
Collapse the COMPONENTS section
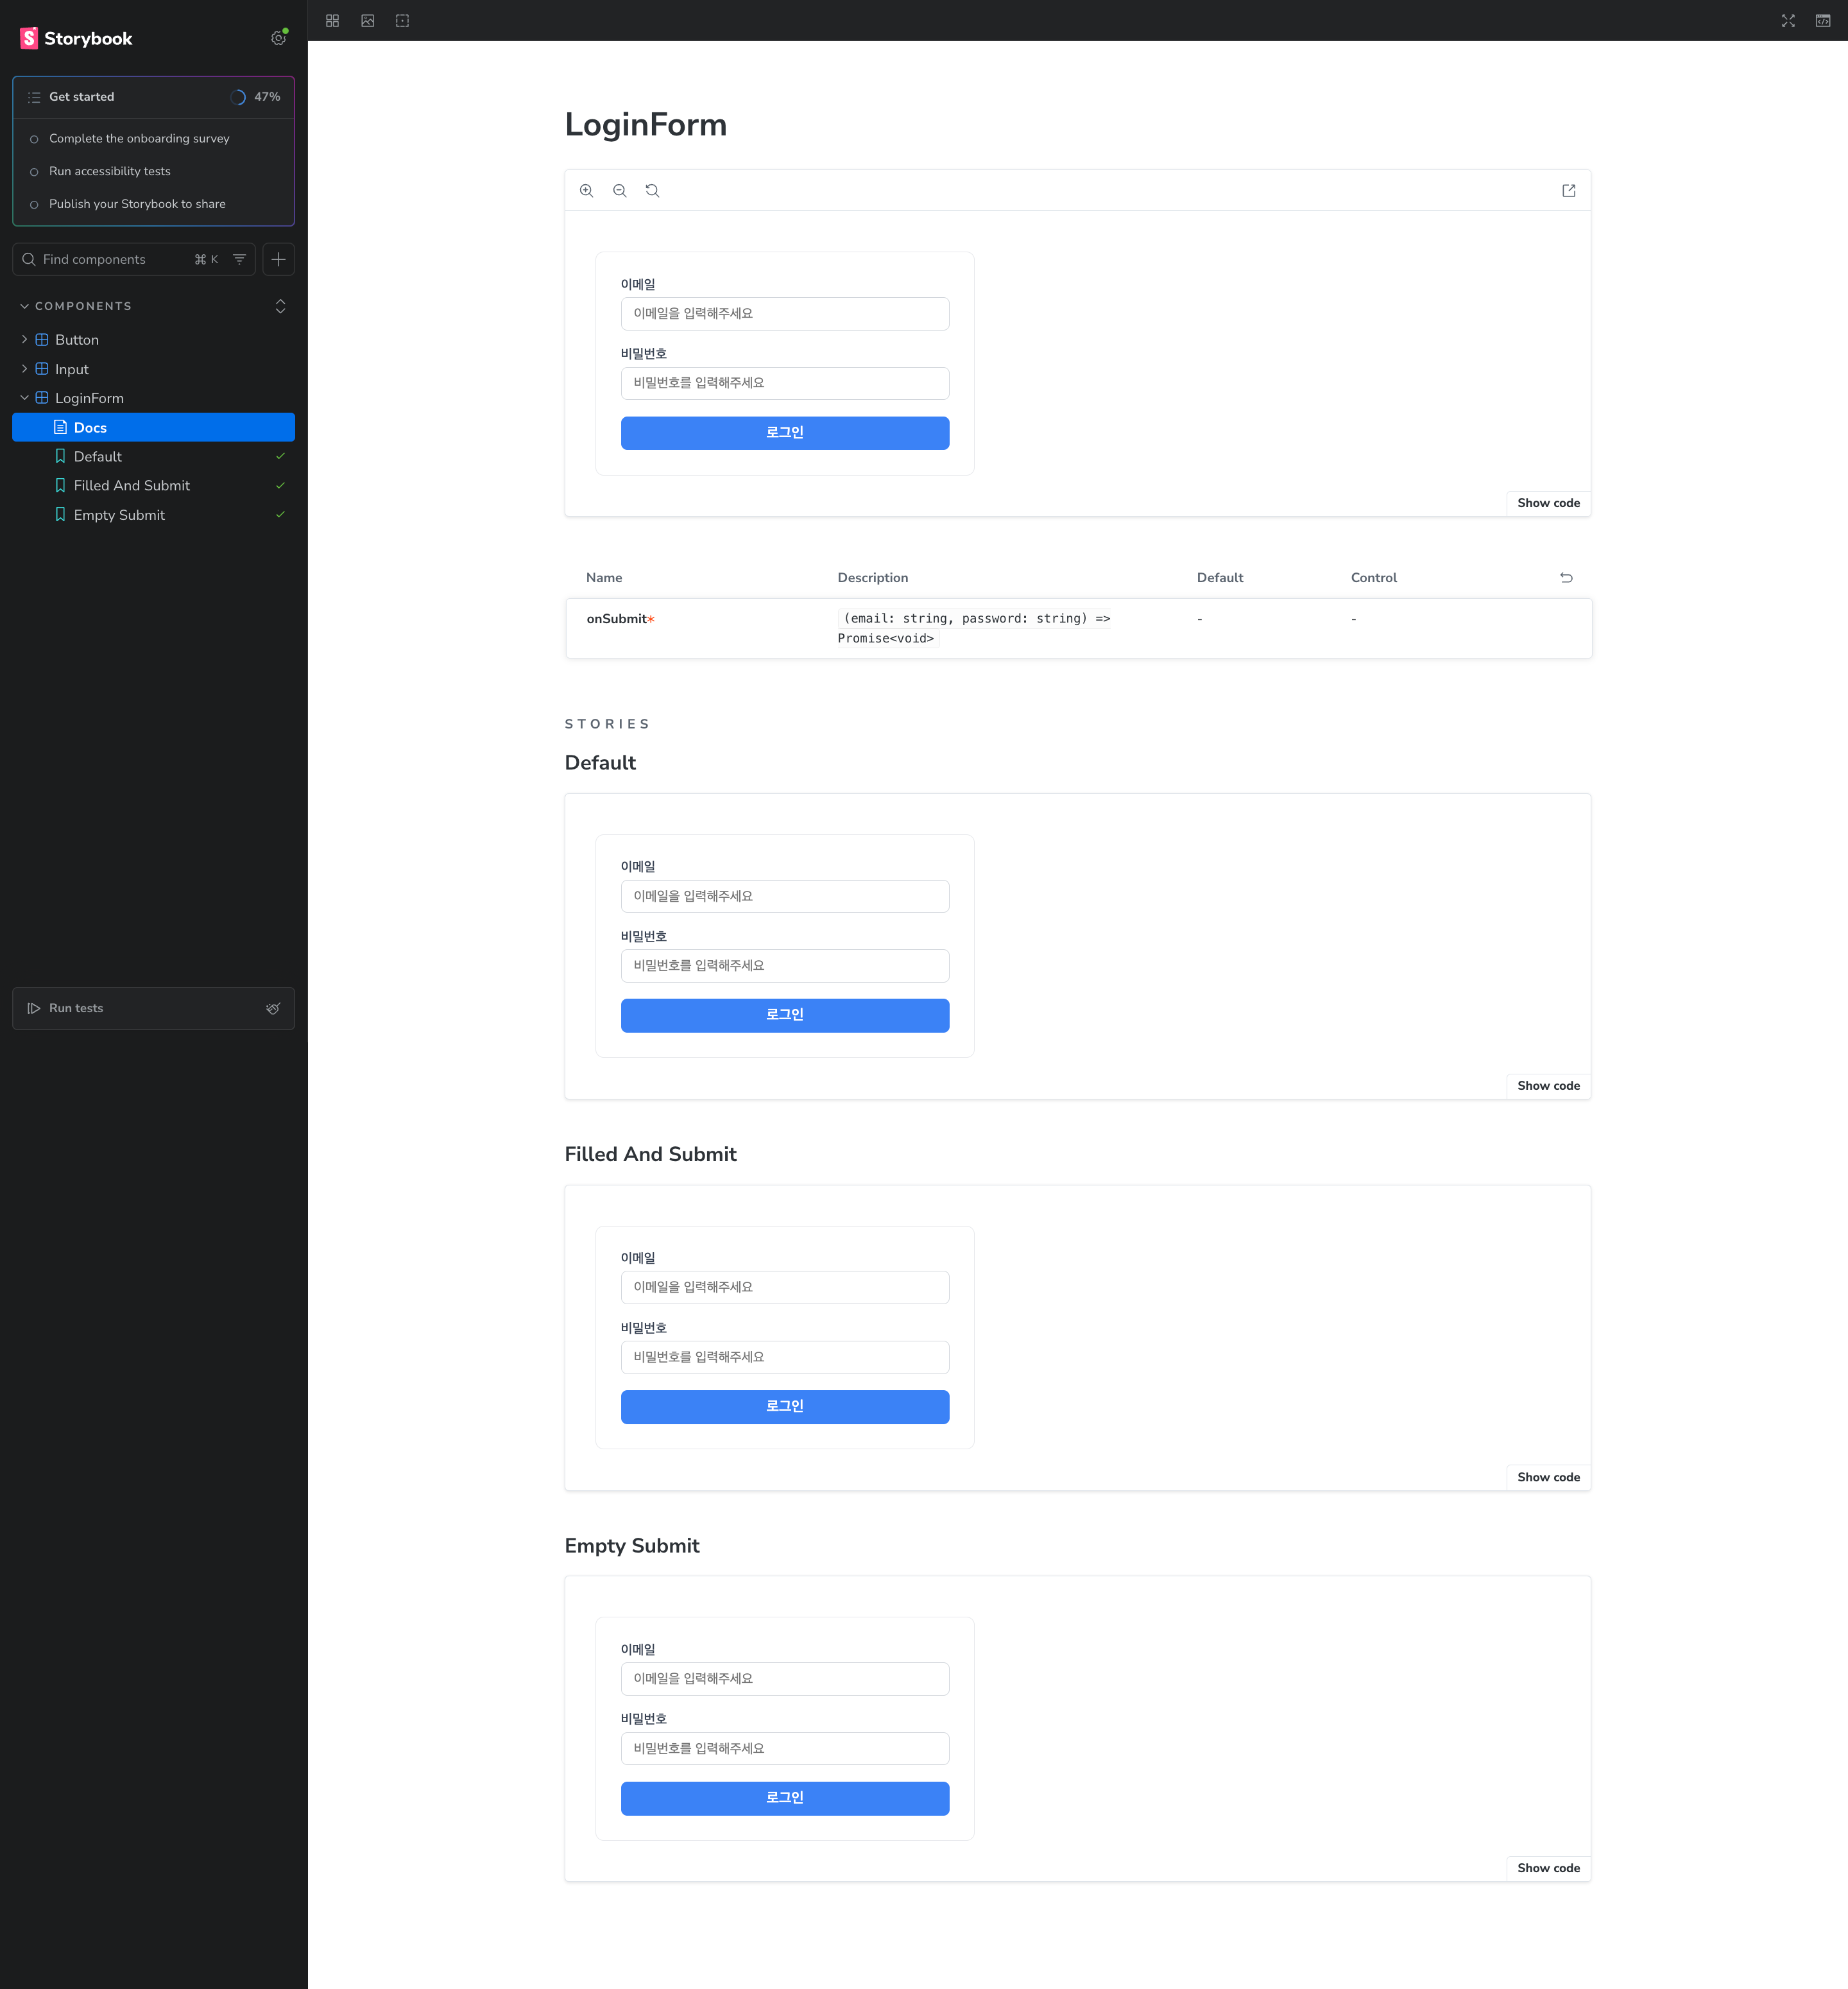[24, 306]
